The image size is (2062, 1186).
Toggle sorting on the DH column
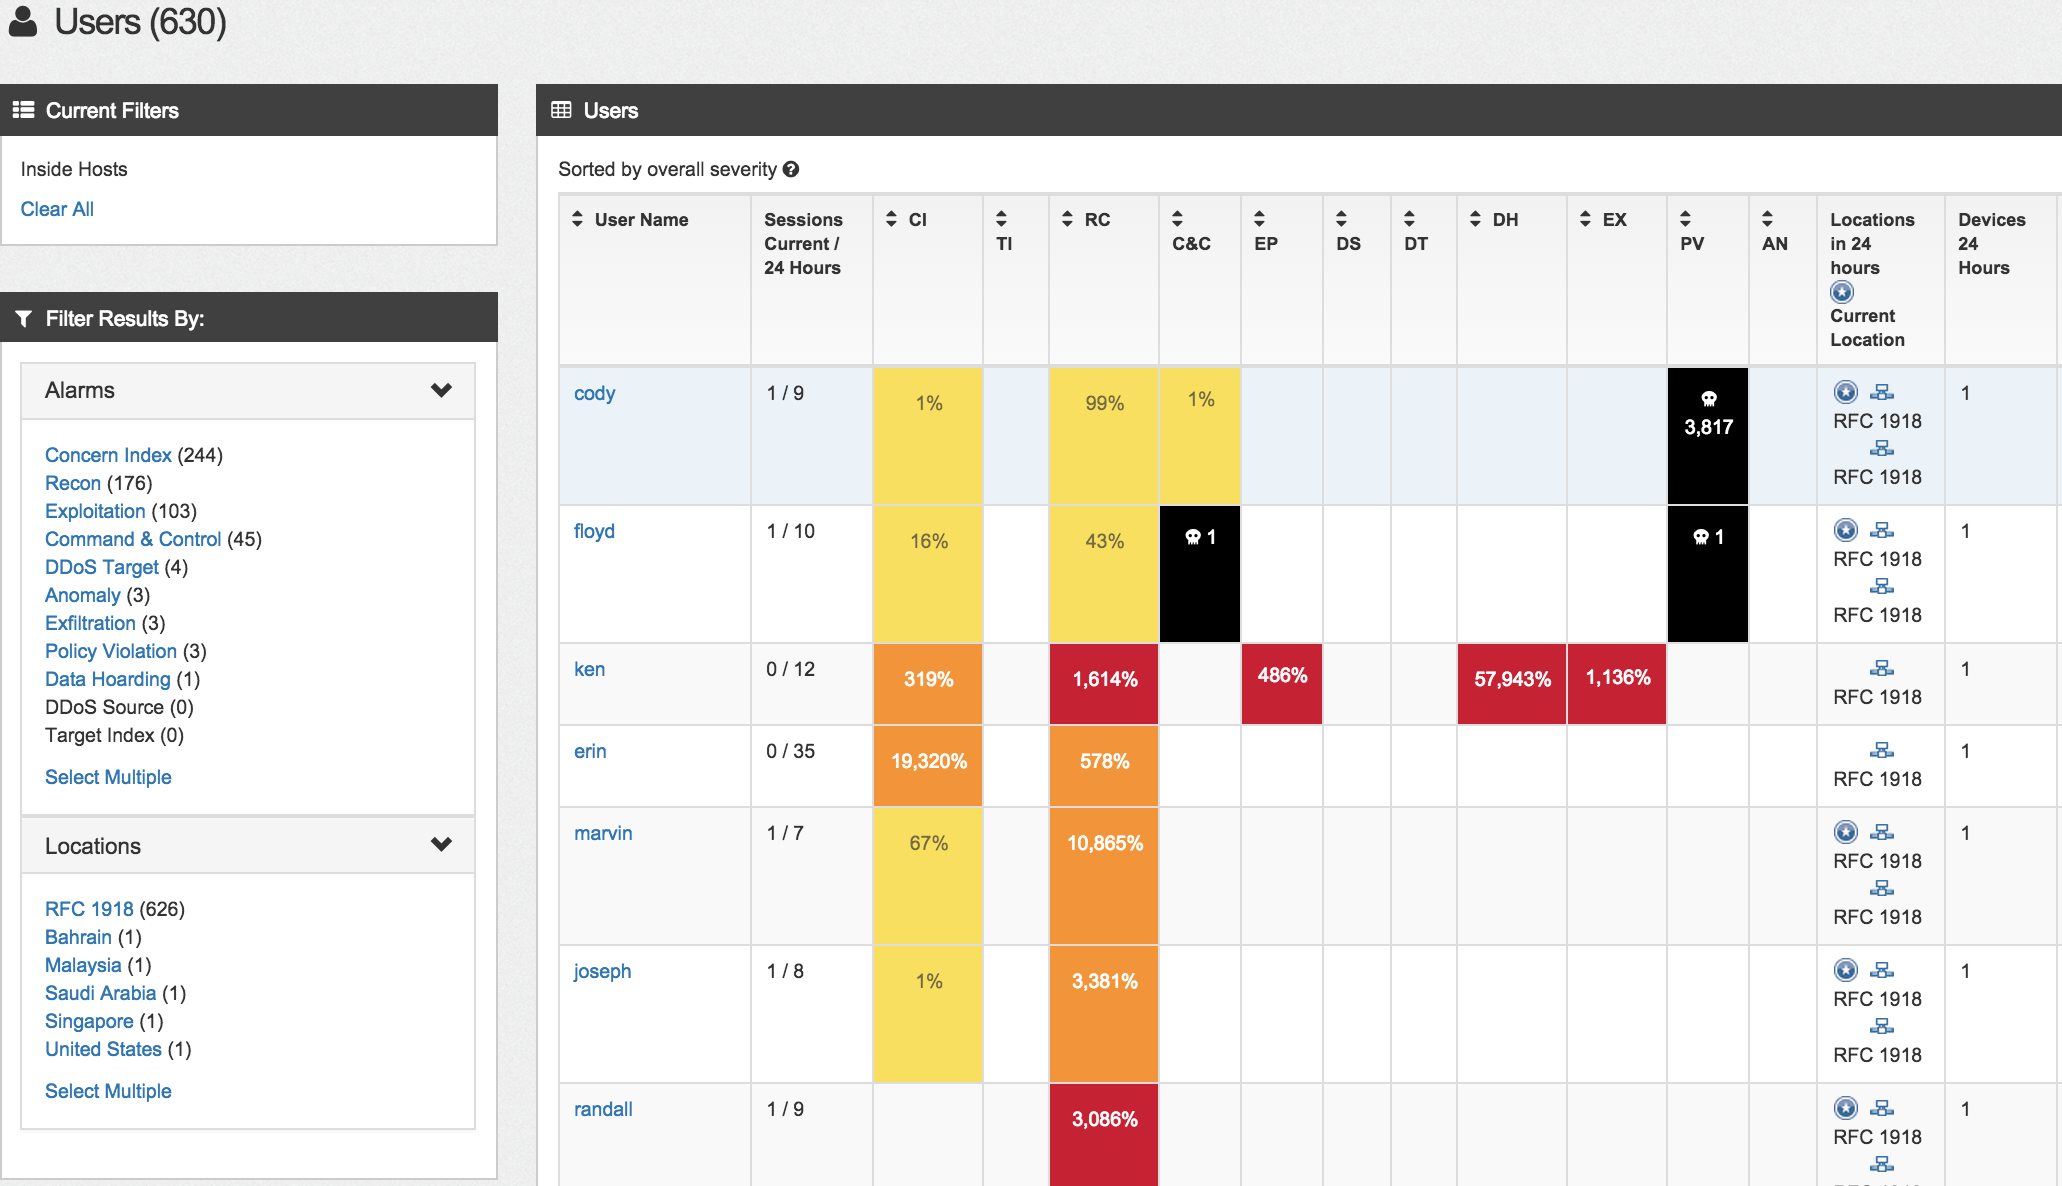click(1476, 219)
